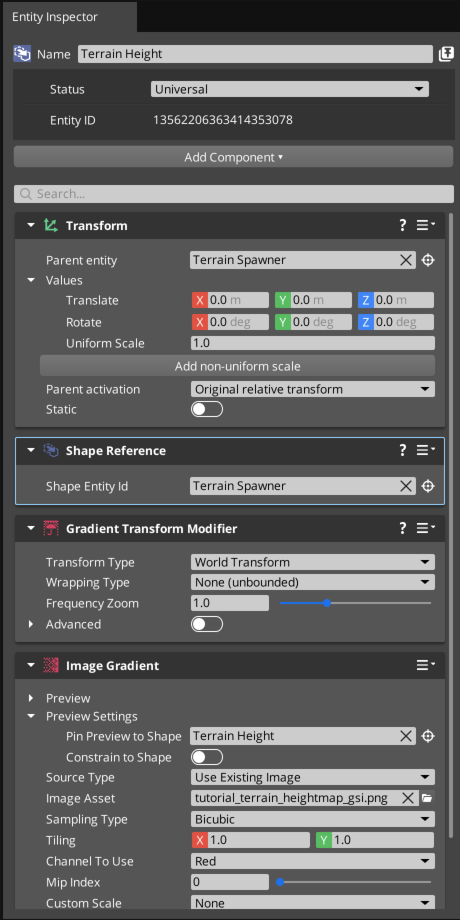Open the Add Component menu
This screenshot has width=460, height=920.
(234, 157)
